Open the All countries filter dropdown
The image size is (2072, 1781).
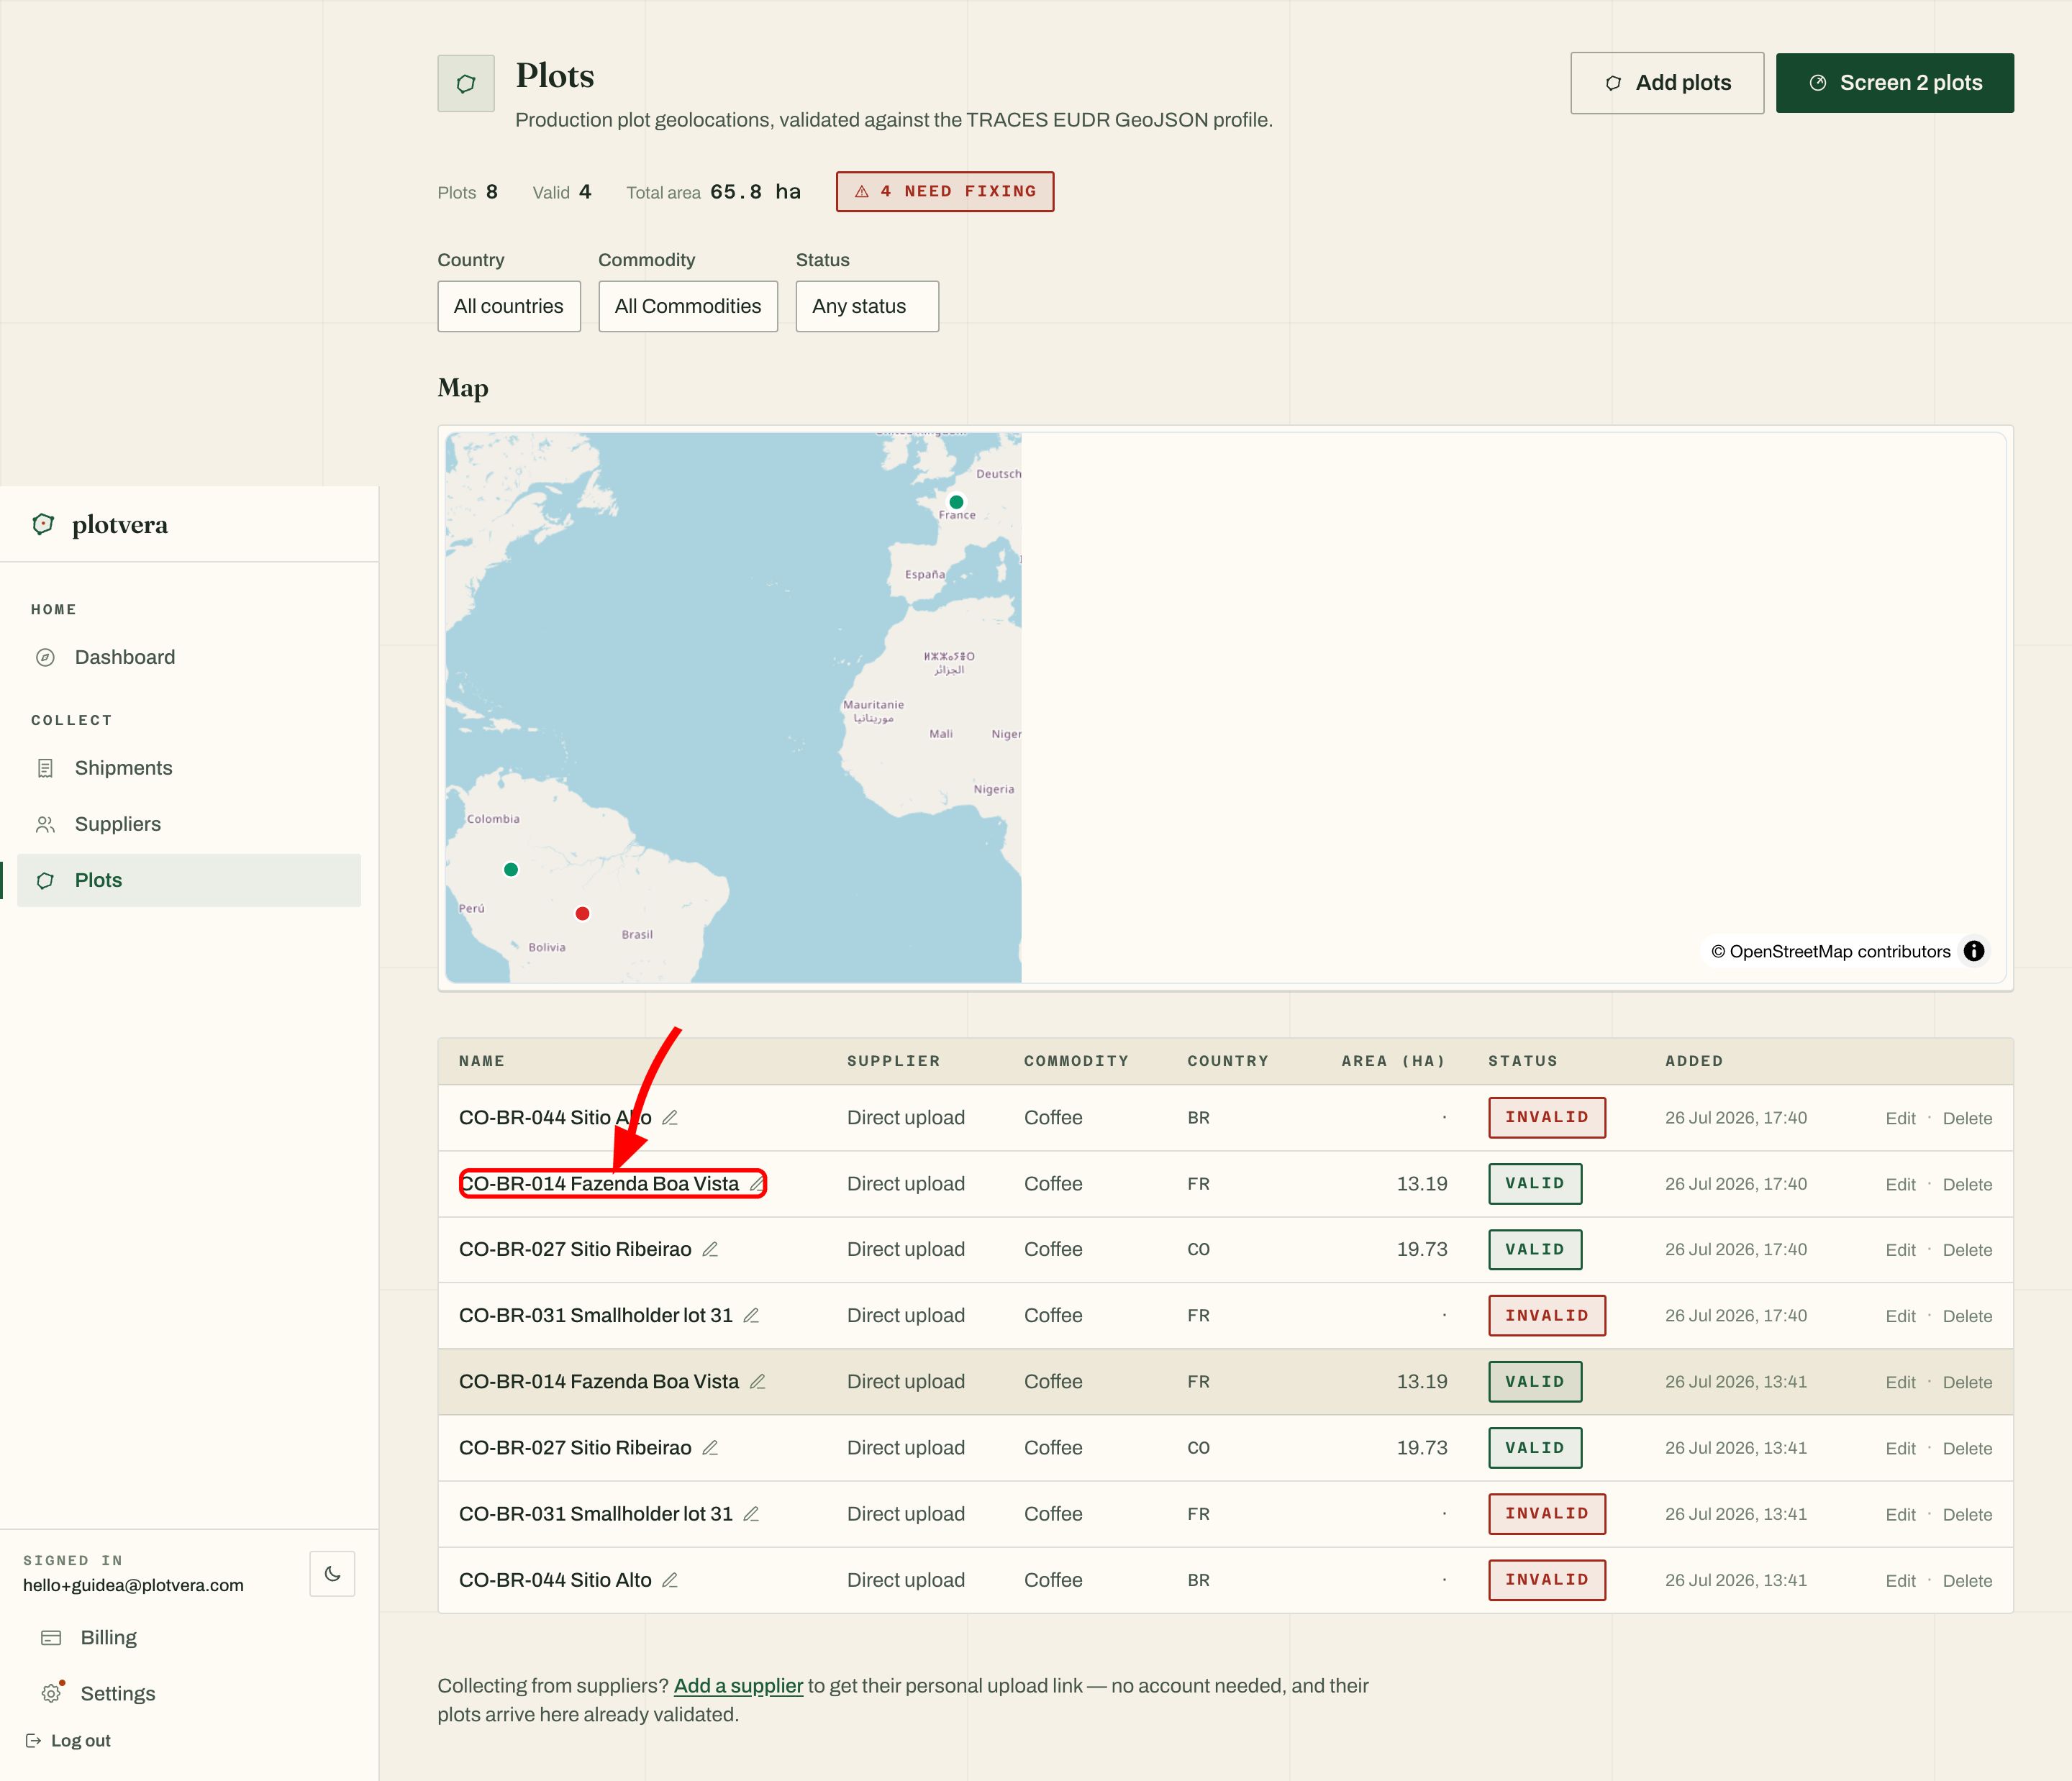click(509, 306)
